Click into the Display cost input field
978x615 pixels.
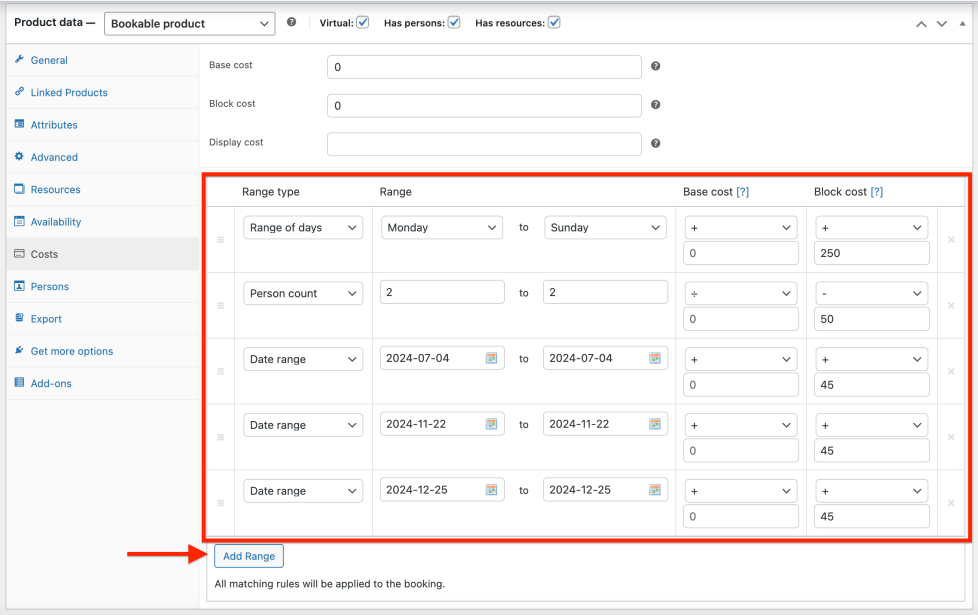[484, 144]
